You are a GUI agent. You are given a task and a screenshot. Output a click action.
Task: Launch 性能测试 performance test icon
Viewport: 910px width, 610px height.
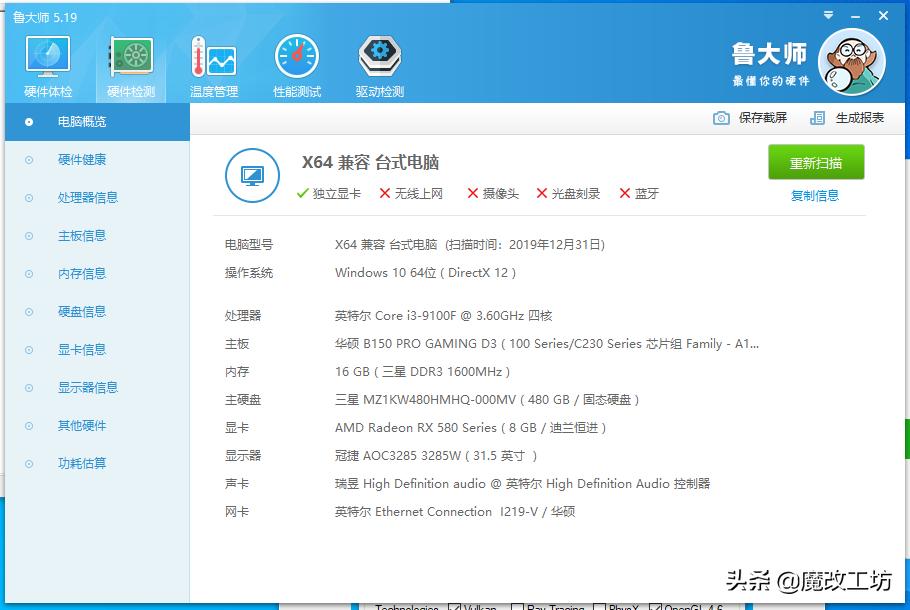pyautogui.click(x=296, y=62)
